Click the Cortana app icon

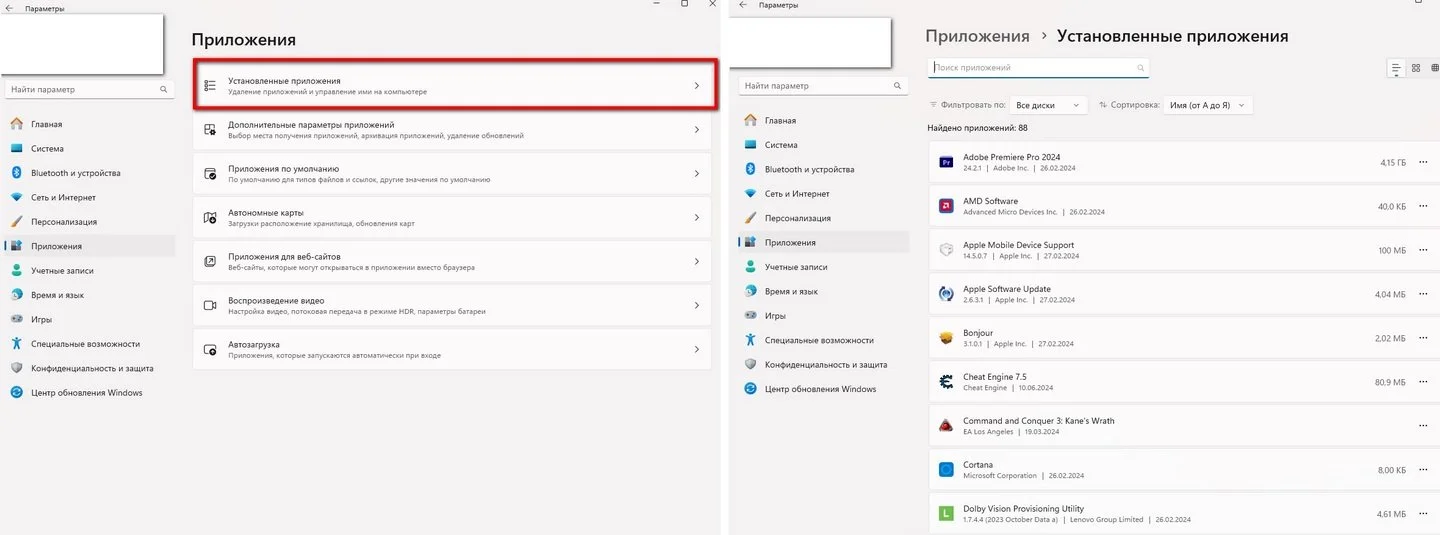[x=946, y=470]
